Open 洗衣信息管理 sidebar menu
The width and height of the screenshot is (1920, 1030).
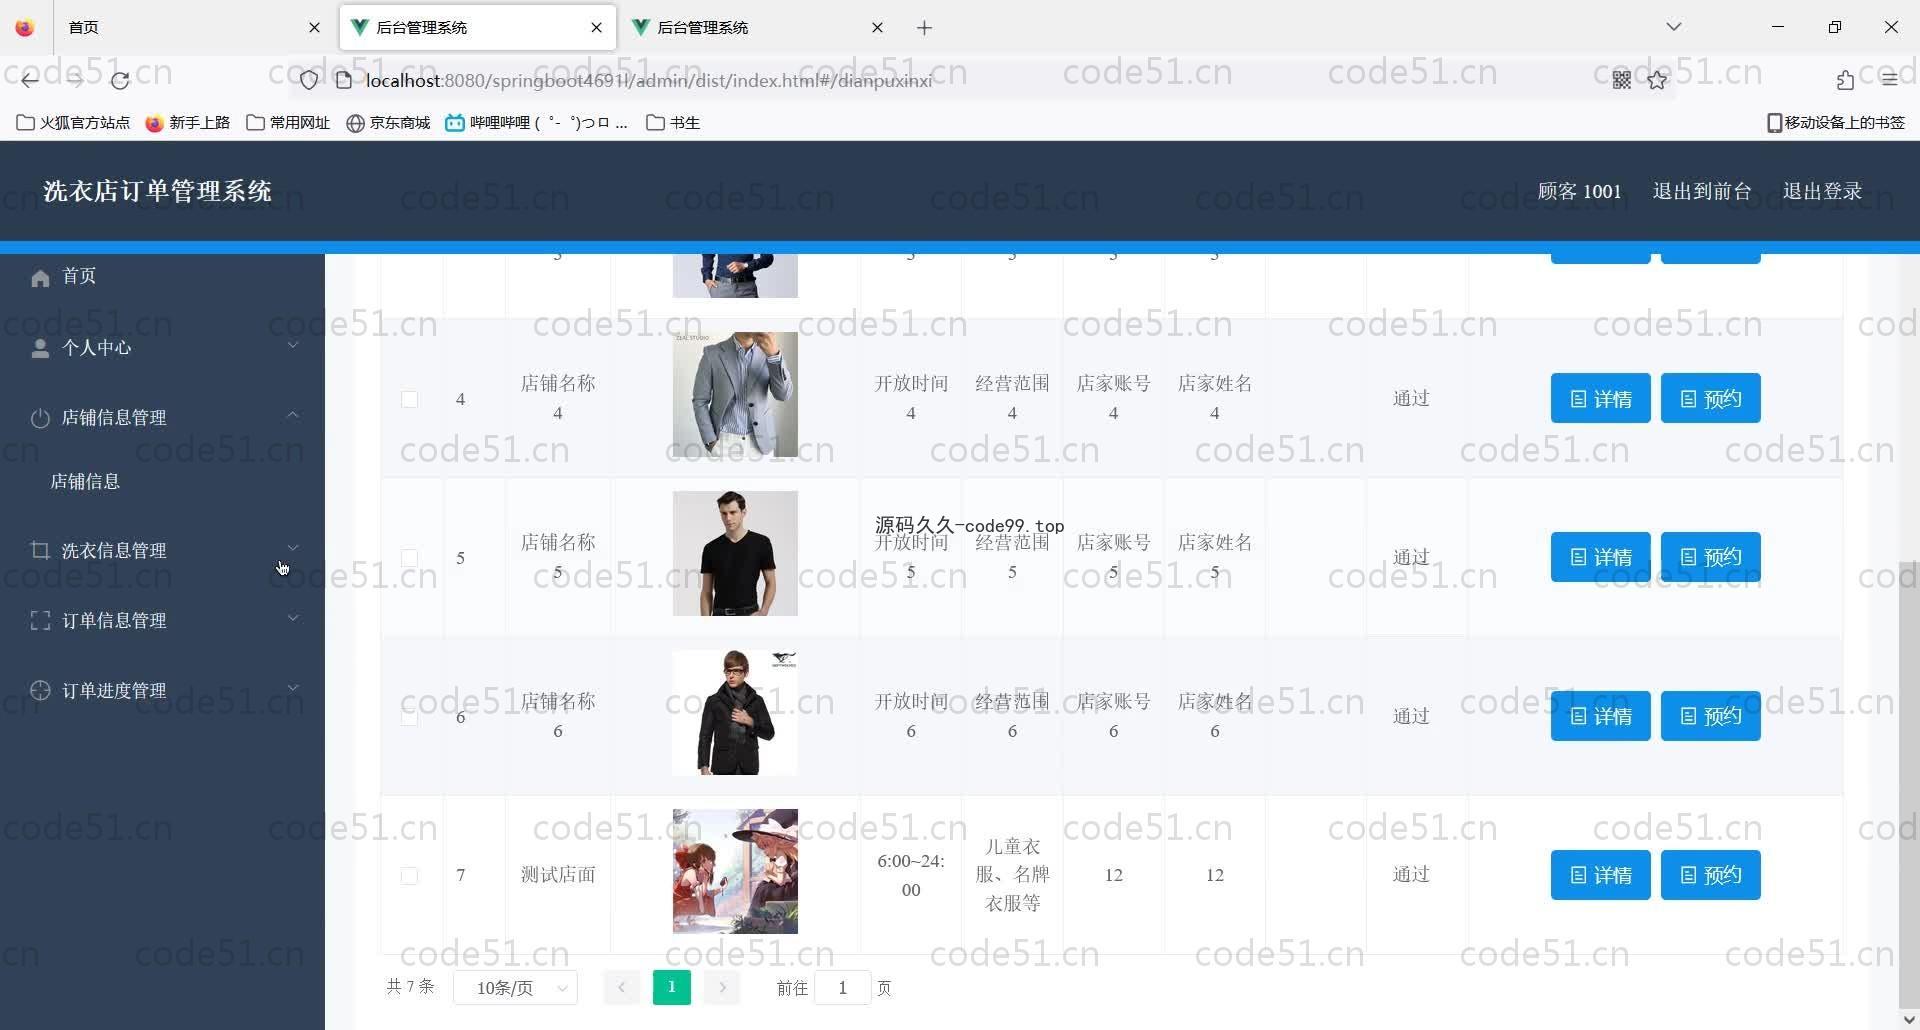click(162, 550)
